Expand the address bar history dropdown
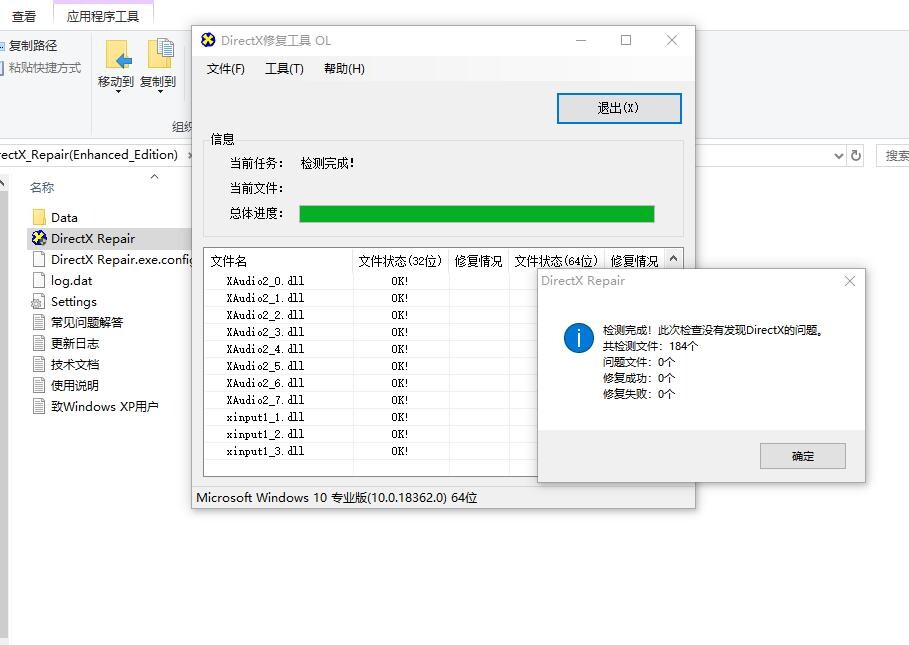909x645 pixels. click(x=838, y=155)
